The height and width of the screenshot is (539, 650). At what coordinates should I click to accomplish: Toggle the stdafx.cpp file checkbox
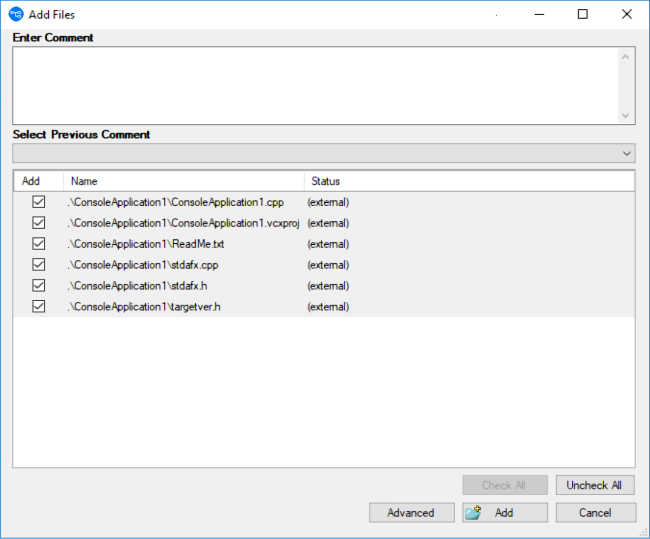[39, 265]
